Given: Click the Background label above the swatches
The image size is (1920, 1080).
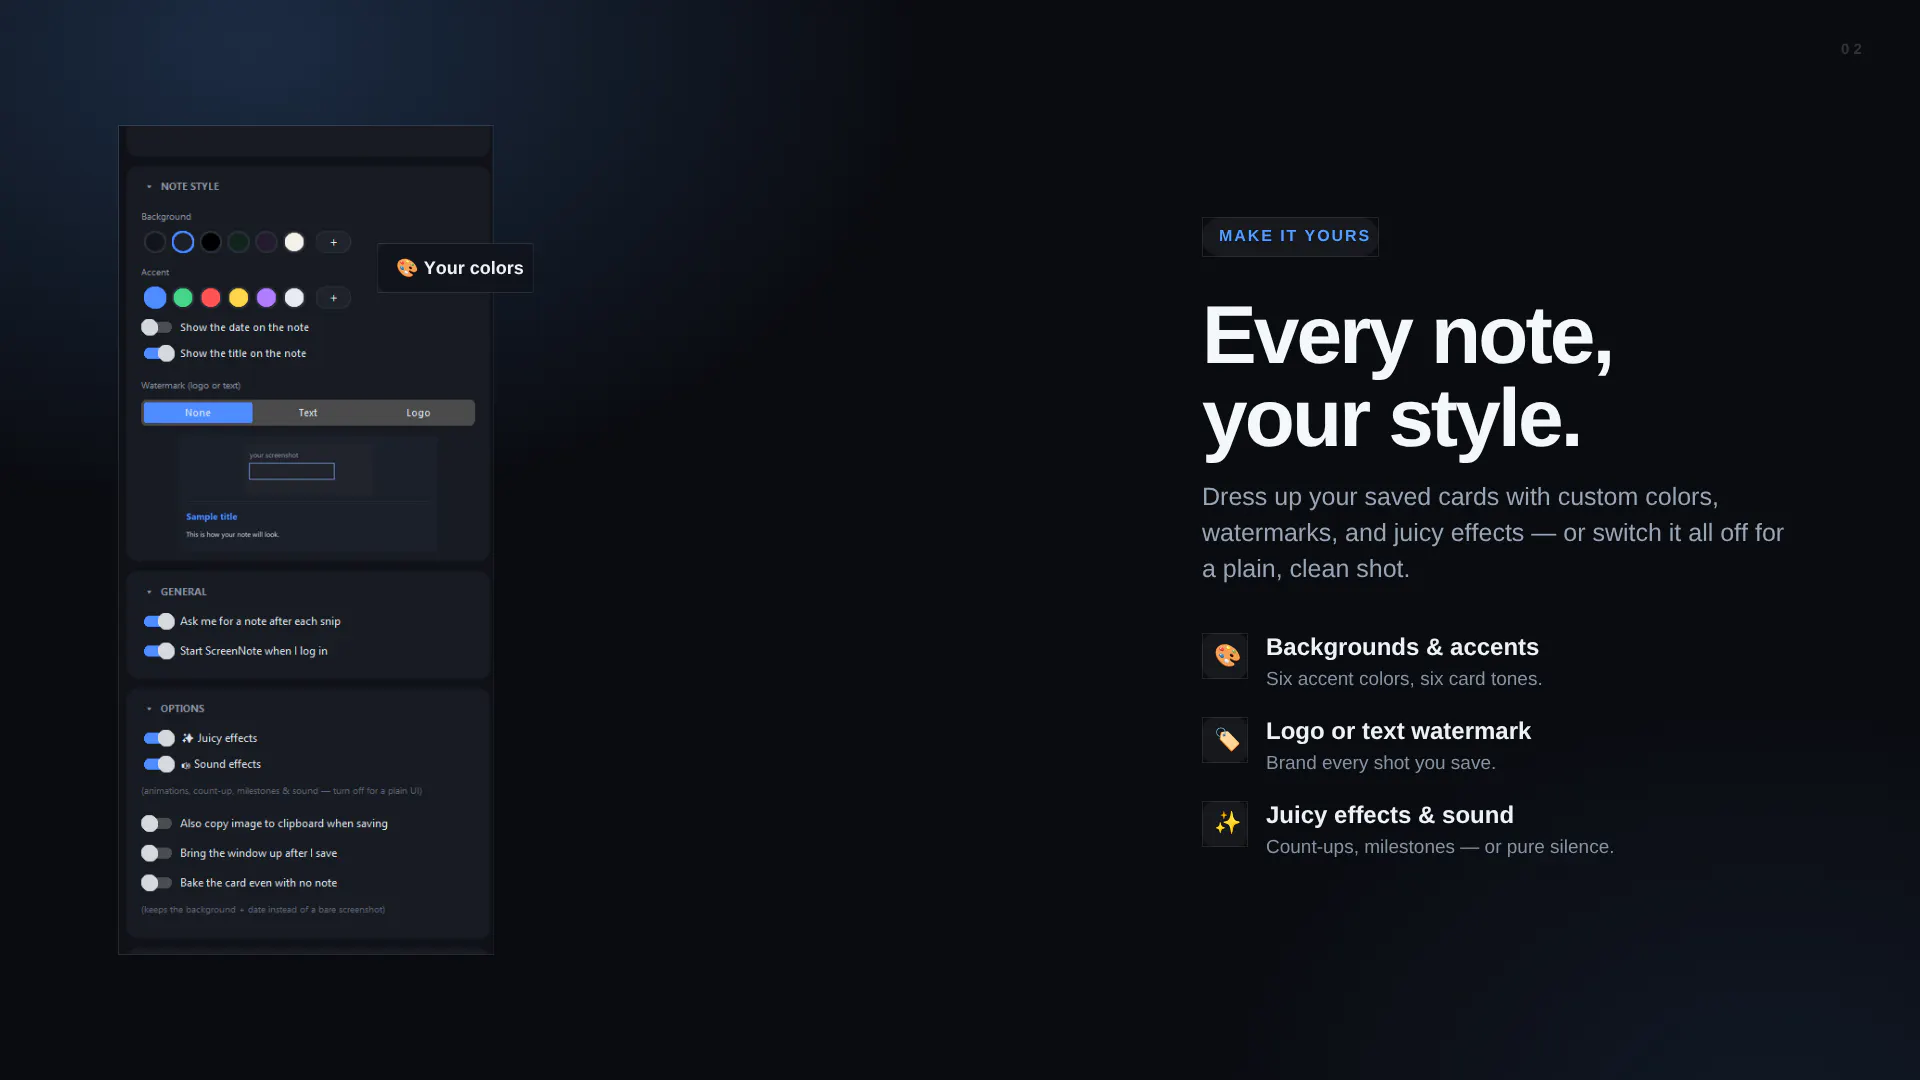Looking at the screenshot, I should click(166, 217).
